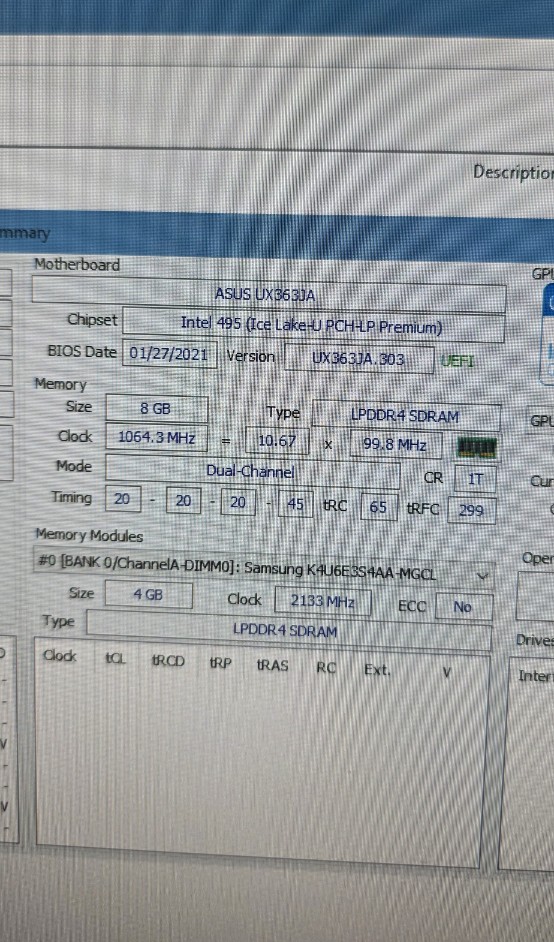
Task: Click the tRAS column header
Action: [273, 665]
